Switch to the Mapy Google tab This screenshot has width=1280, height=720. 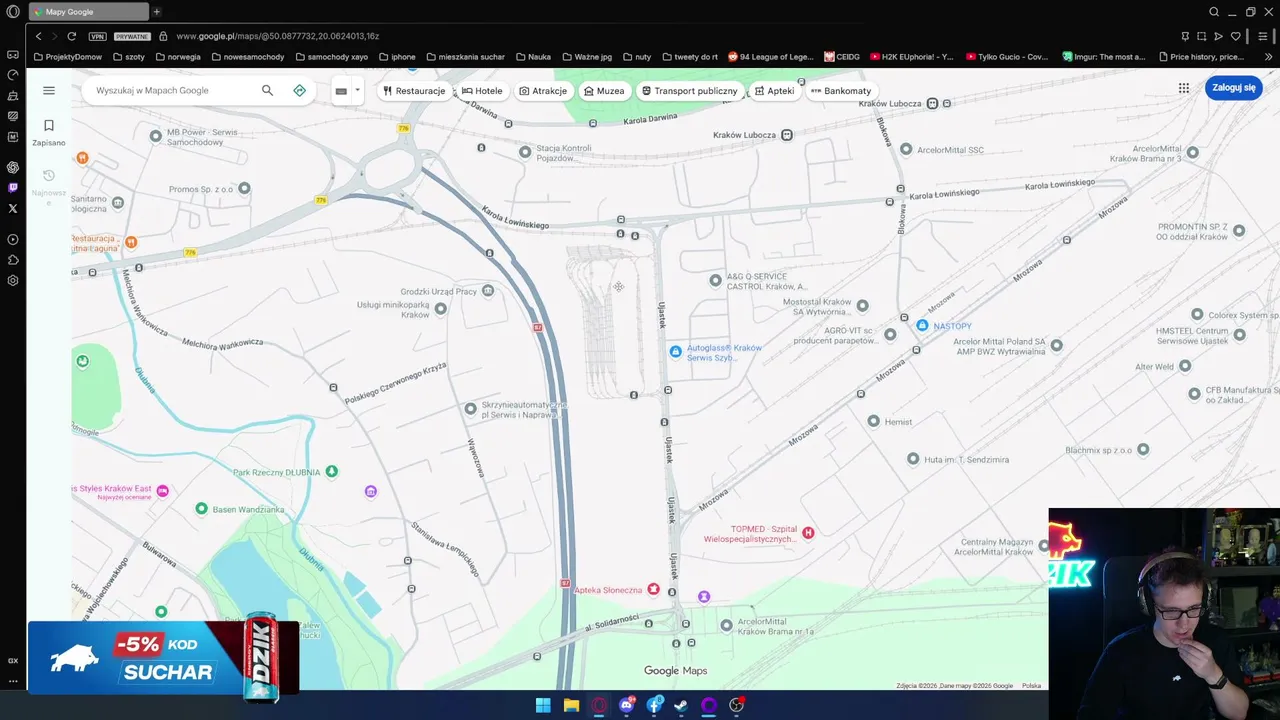[88, 12]
